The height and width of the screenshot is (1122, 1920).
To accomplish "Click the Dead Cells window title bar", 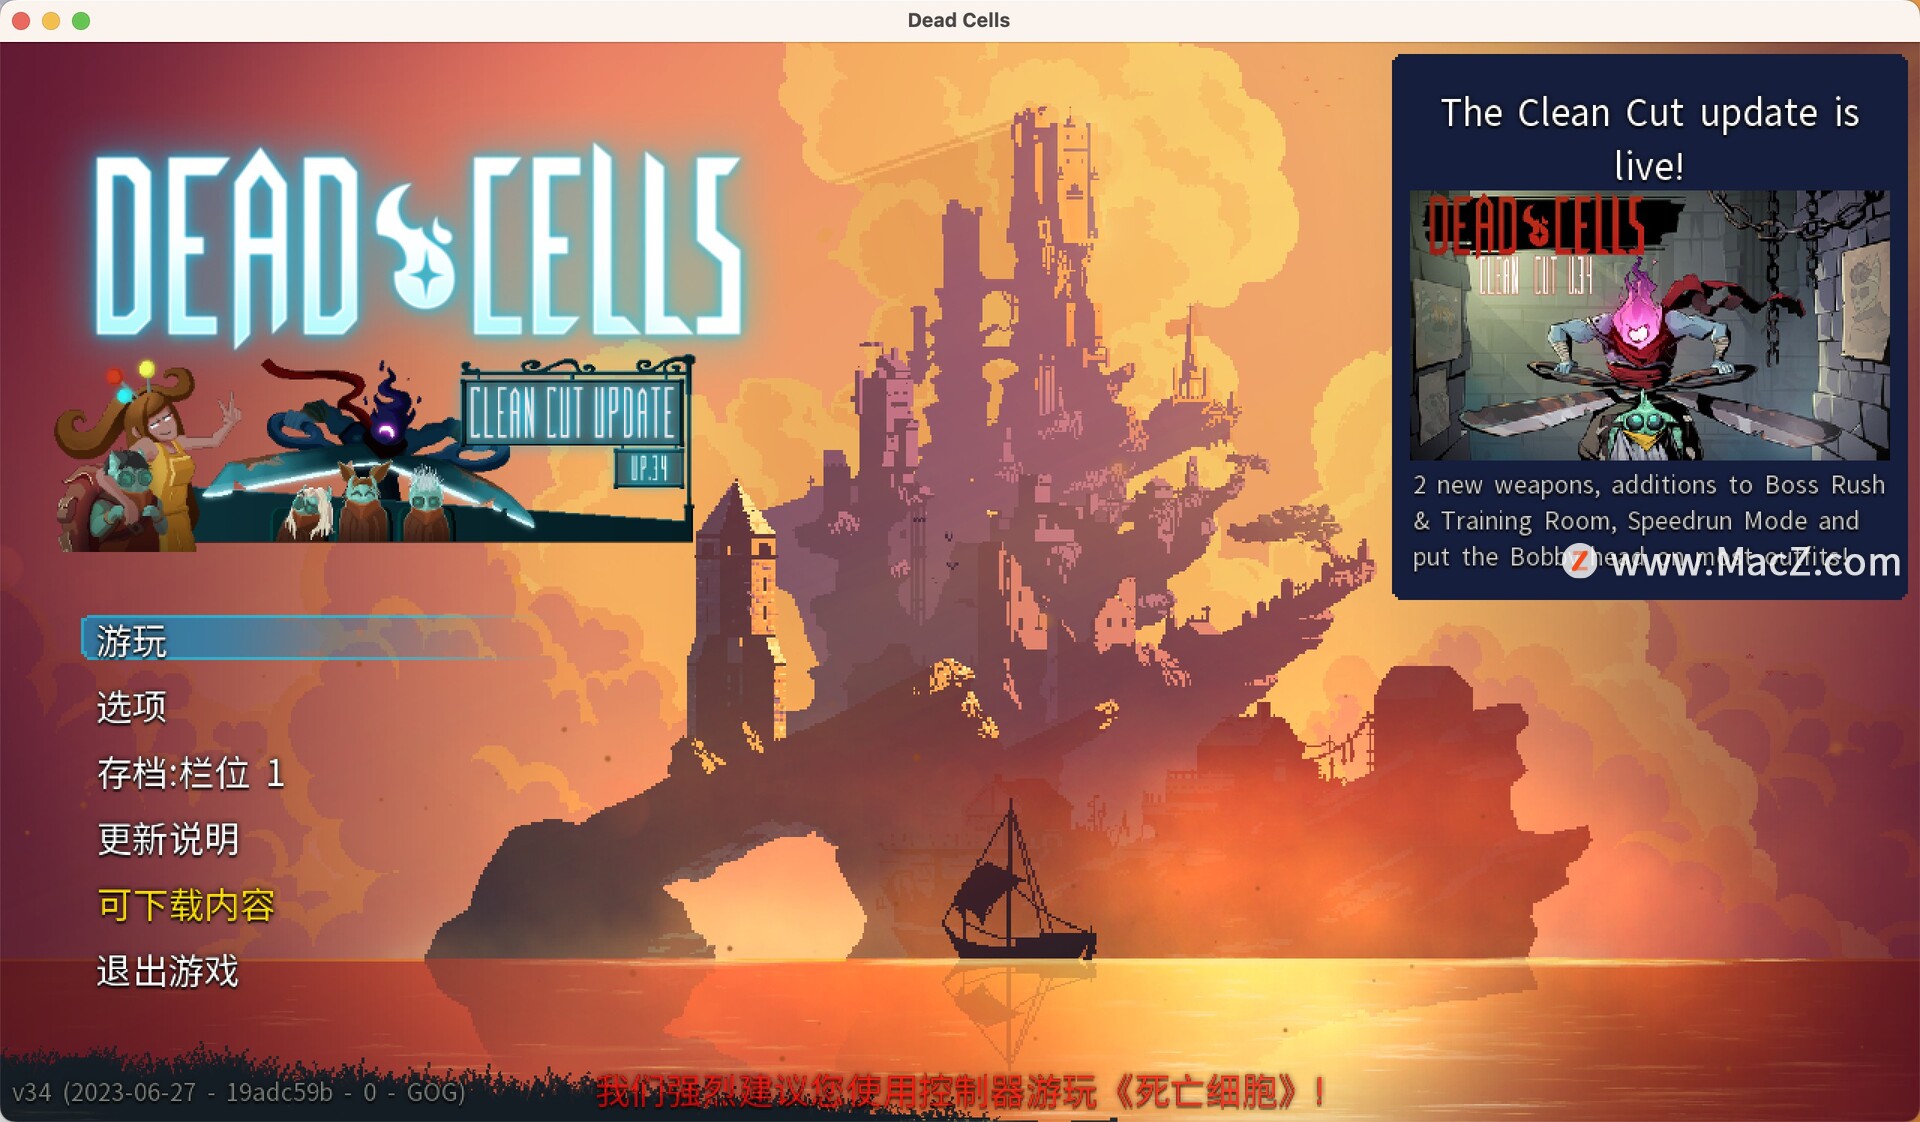I will [x=958, y=20].
